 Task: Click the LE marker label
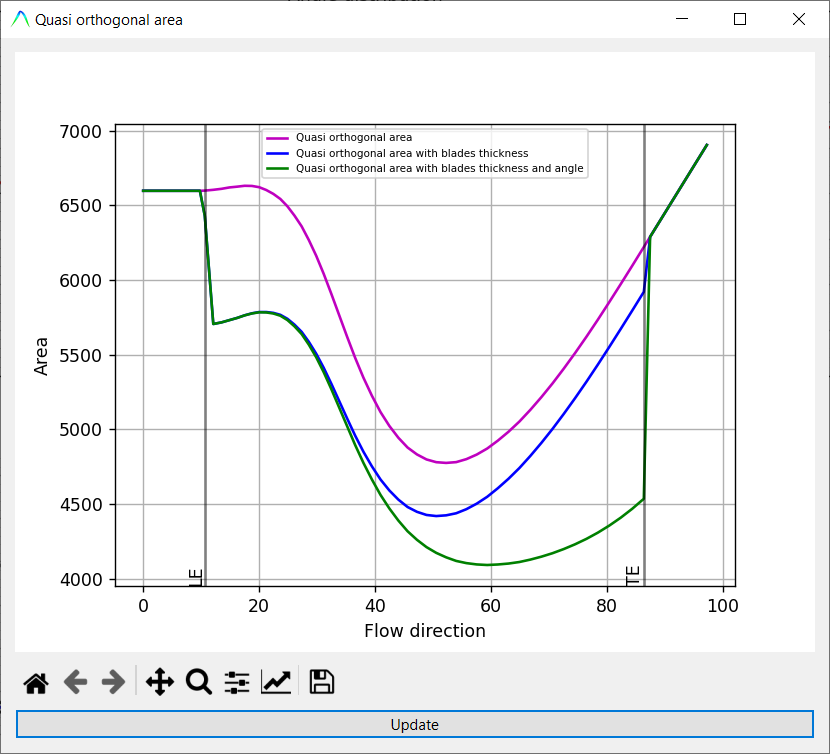(195, 577)
